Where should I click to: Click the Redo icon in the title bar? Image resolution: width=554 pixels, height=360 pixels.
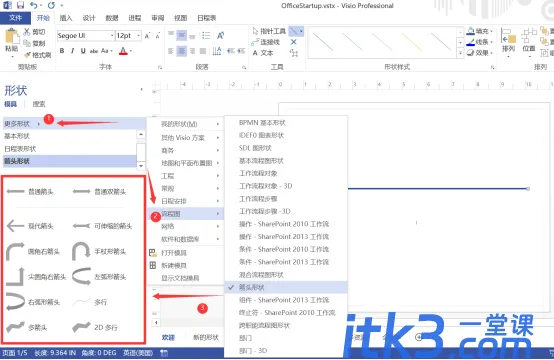click(51, 5)
